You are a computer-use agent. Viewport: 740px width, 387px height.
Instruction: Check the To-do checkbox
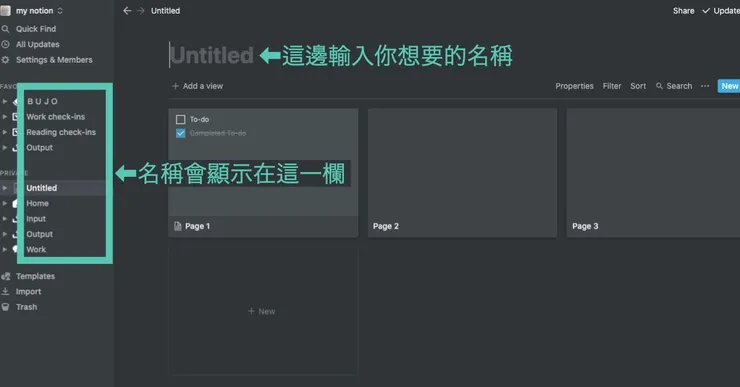coord(180,119)
